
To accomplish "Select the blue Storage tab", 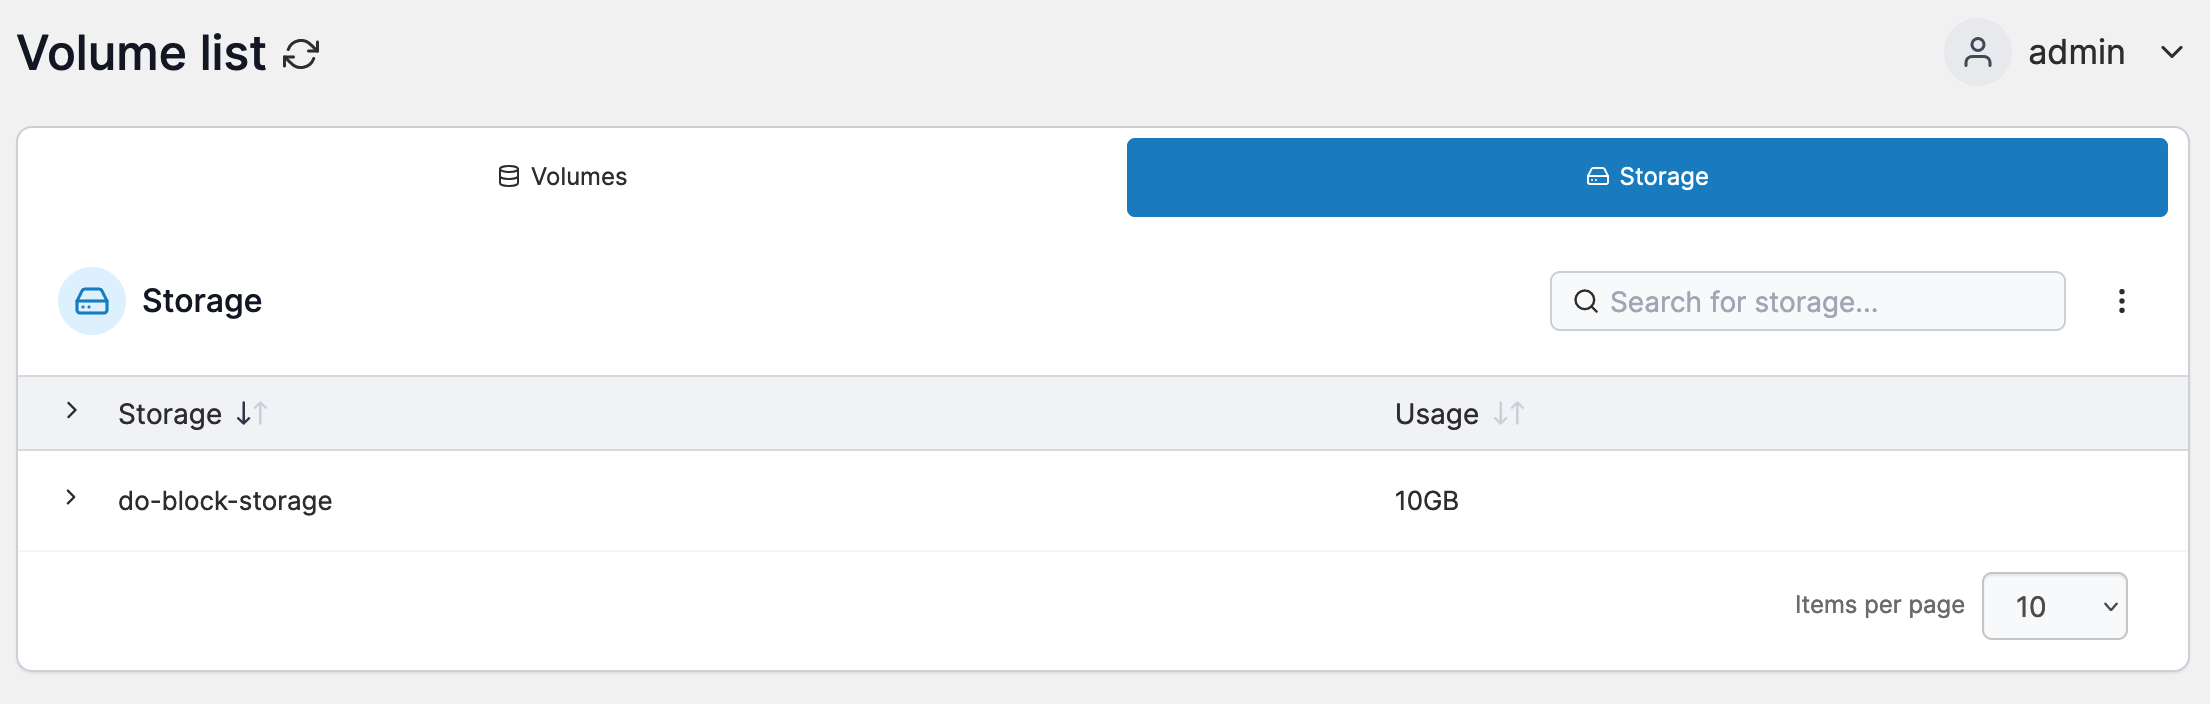I will [x=1646, y=177].
